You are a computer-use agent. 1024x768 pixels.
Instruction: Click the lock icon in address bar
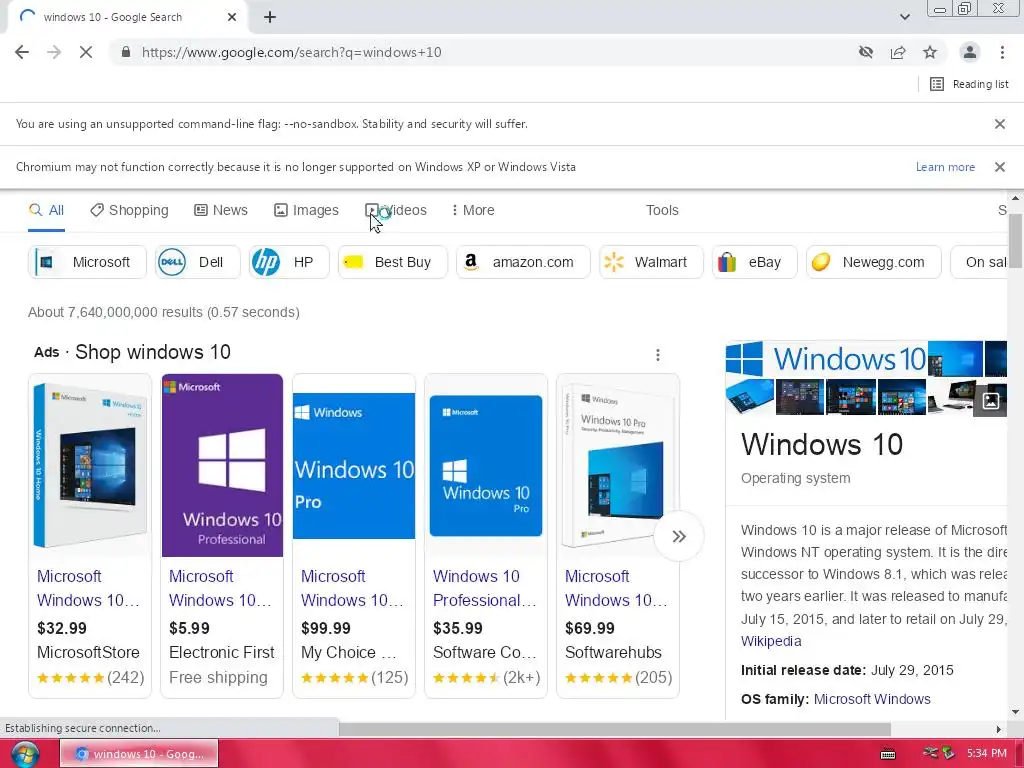[x=126, y=52]
